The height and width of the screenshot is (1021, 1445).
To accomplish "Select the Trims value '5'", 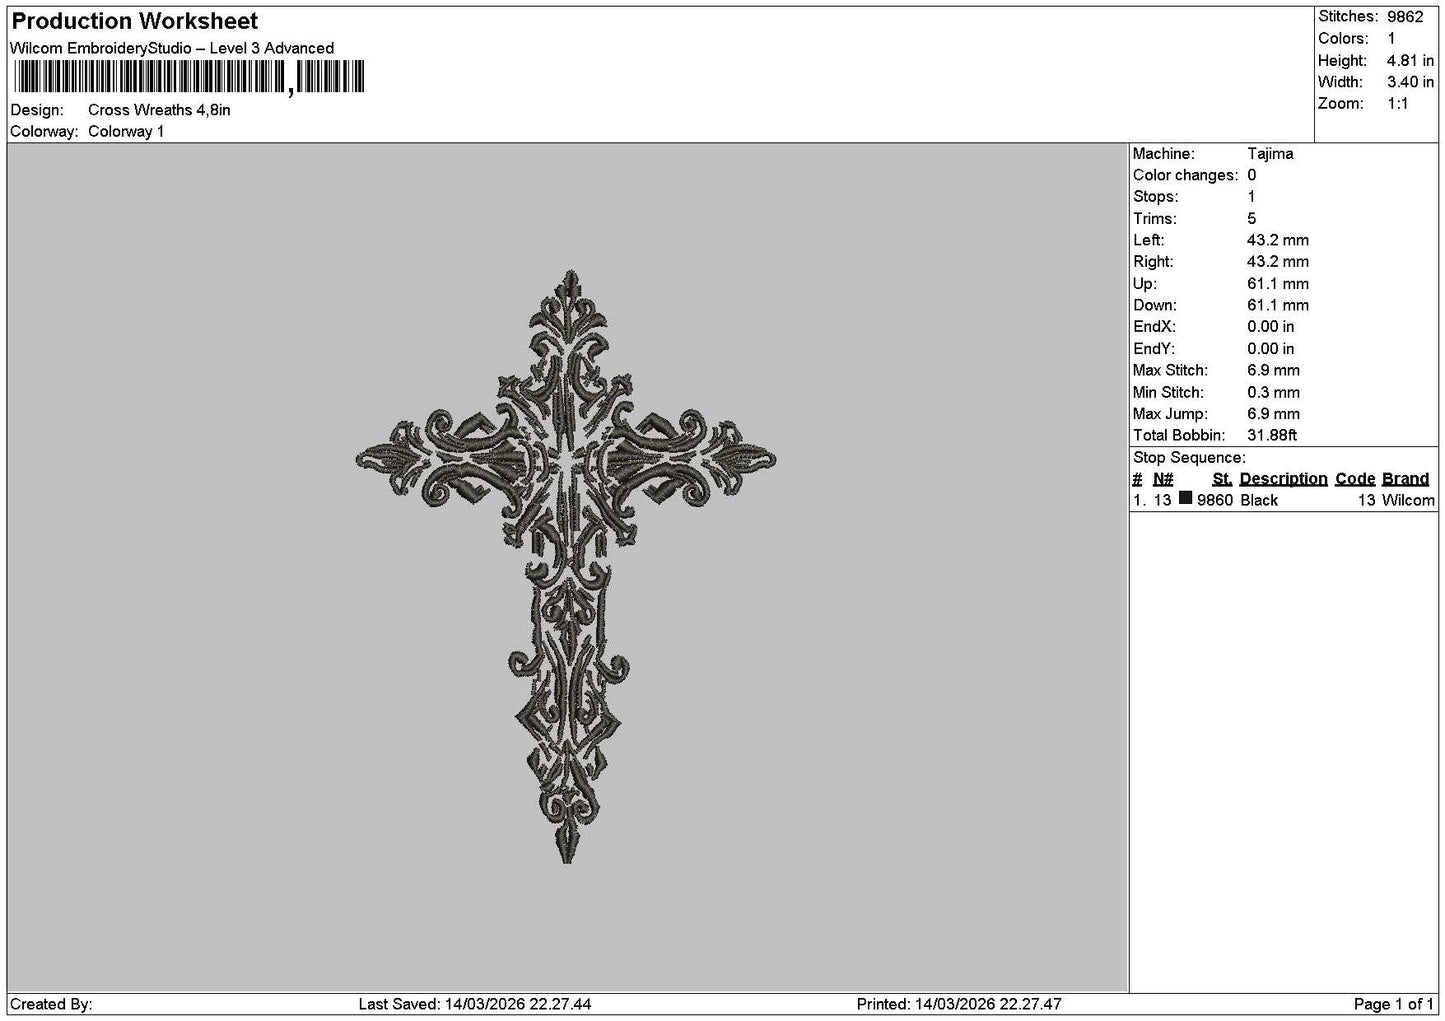I will (1251, 219).
